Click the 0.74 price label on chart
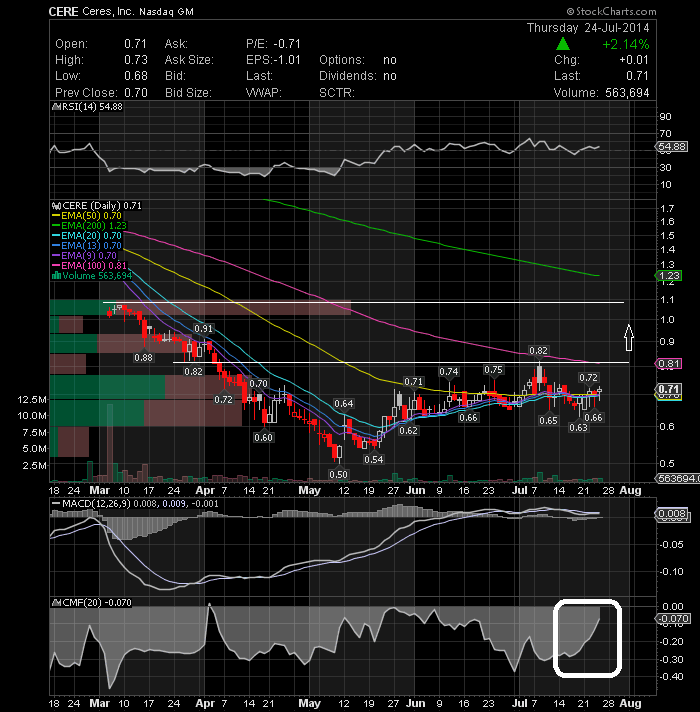 click(449, 372)
